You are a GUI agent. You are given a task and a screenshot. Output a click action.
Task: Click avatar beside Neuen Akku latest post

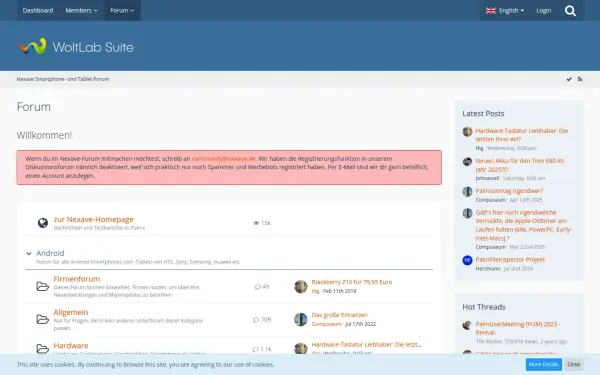point(467,161)
